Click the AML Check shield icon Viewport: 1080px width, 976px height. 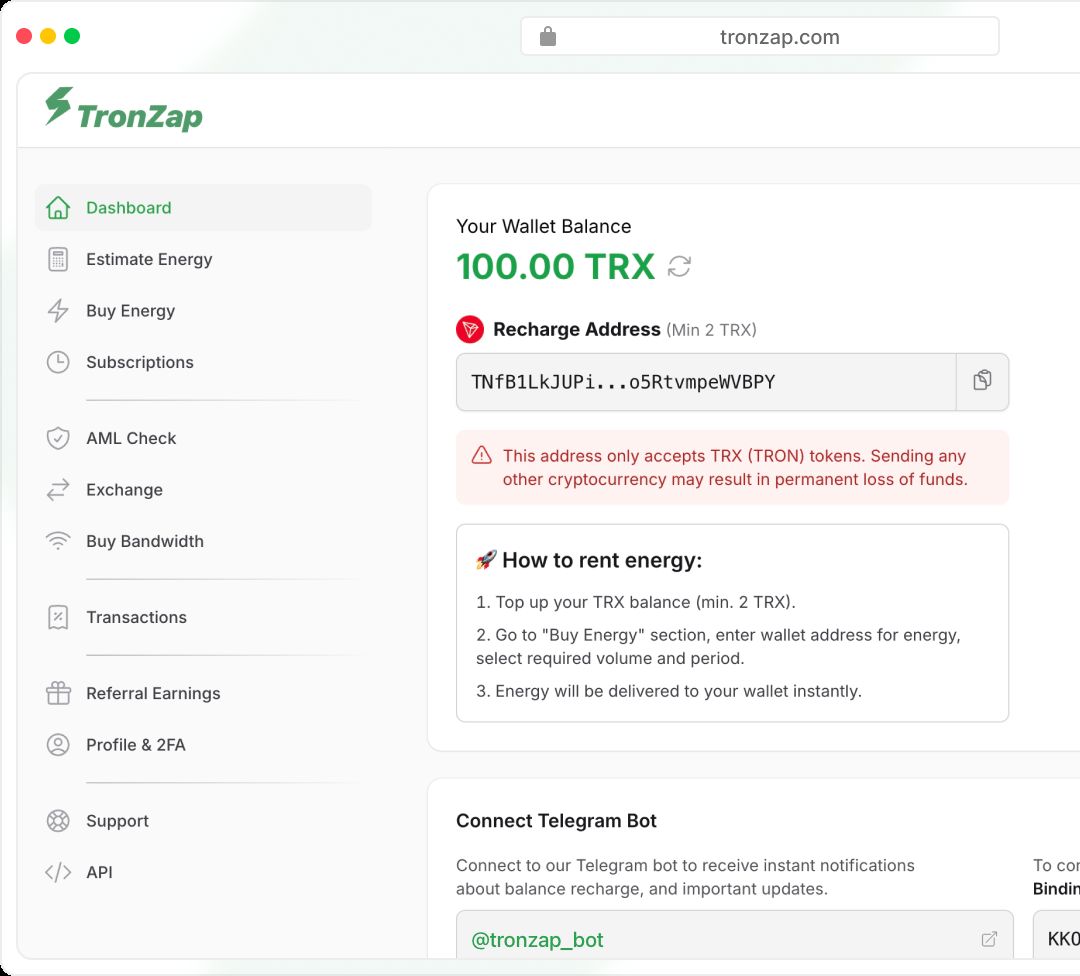click(x=58, y=438)
